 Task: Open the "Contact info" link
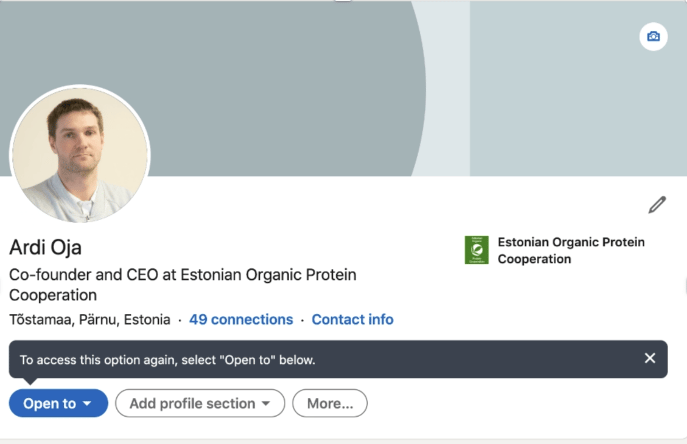point(352,320)
